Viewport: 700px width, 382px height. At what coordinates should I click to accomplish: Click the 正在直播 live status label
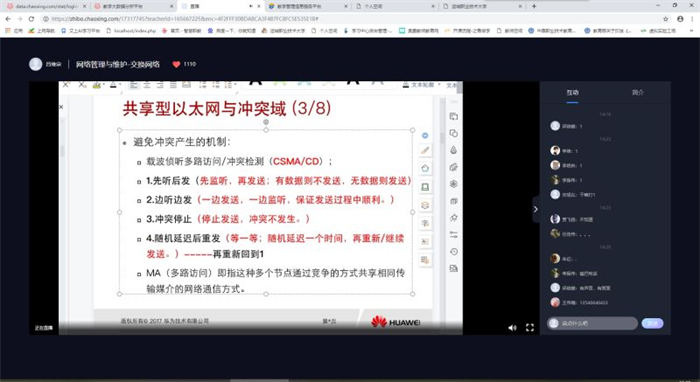[44, 328]
